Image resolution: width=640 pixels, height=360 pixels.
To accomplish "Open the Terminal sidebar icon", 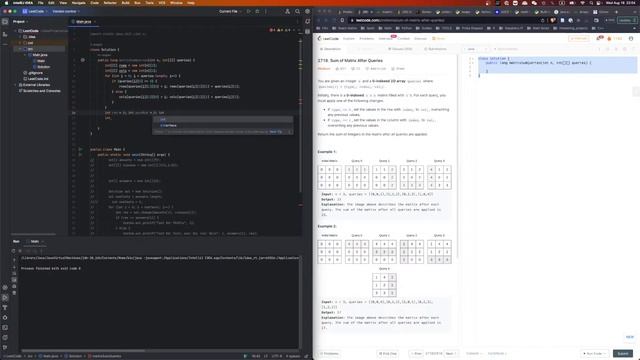I will (5, 327).
